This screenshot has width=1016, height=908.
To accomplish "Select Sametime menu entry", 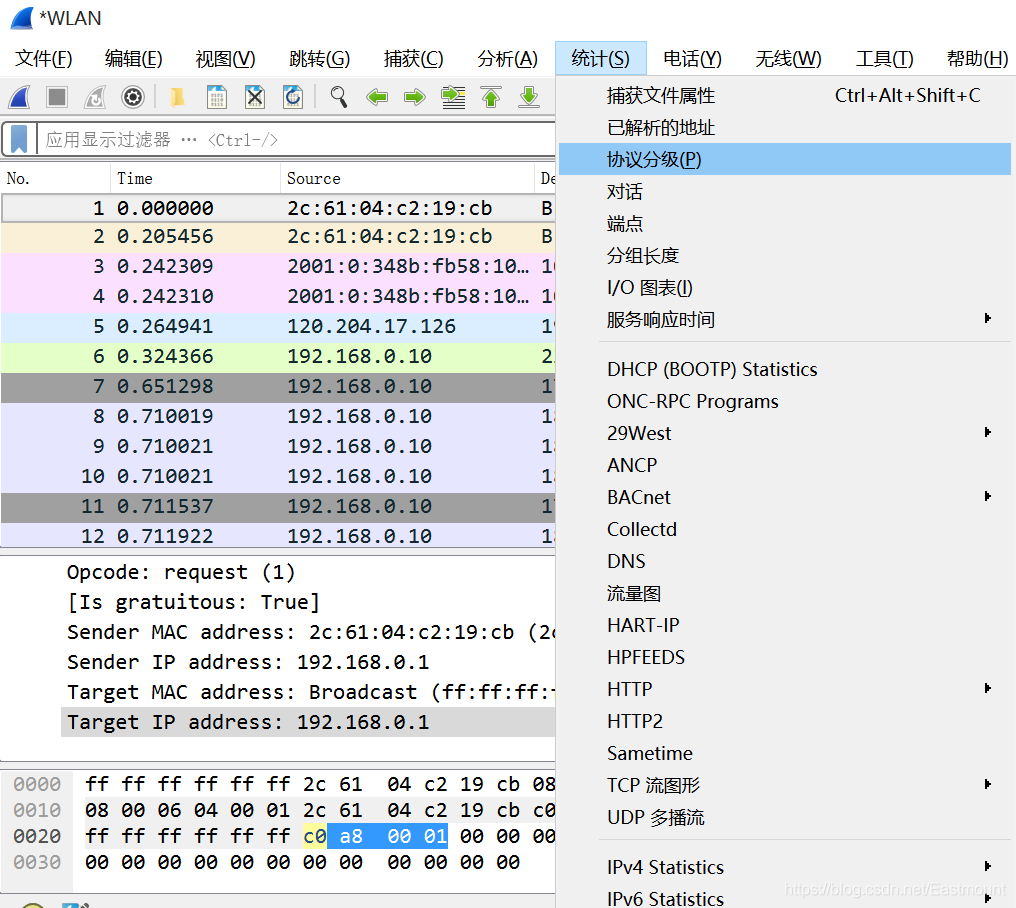I will 785,753.
